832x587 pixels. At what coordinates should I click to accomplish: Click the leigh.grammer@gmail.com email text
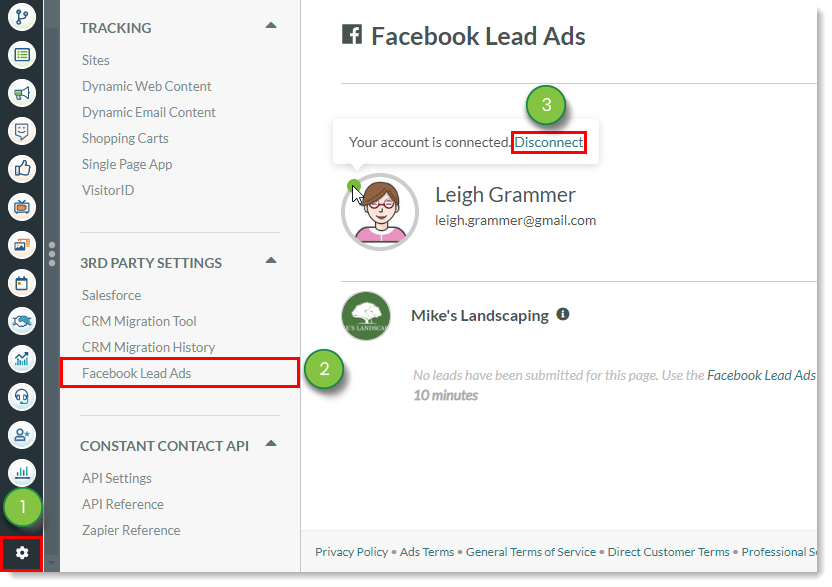click(515, 220)
